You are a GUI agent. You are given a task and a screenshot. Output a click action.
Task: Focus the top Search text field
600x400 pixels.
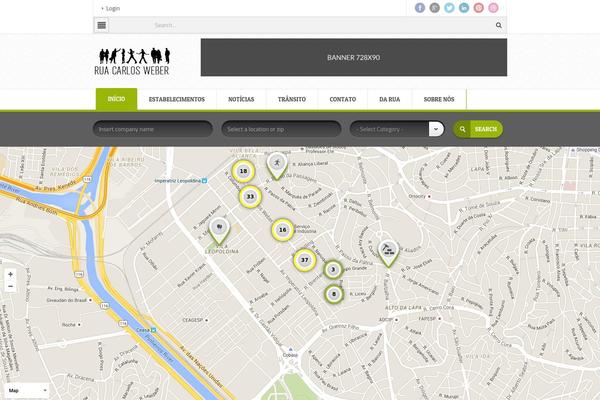tap(302, 25)
